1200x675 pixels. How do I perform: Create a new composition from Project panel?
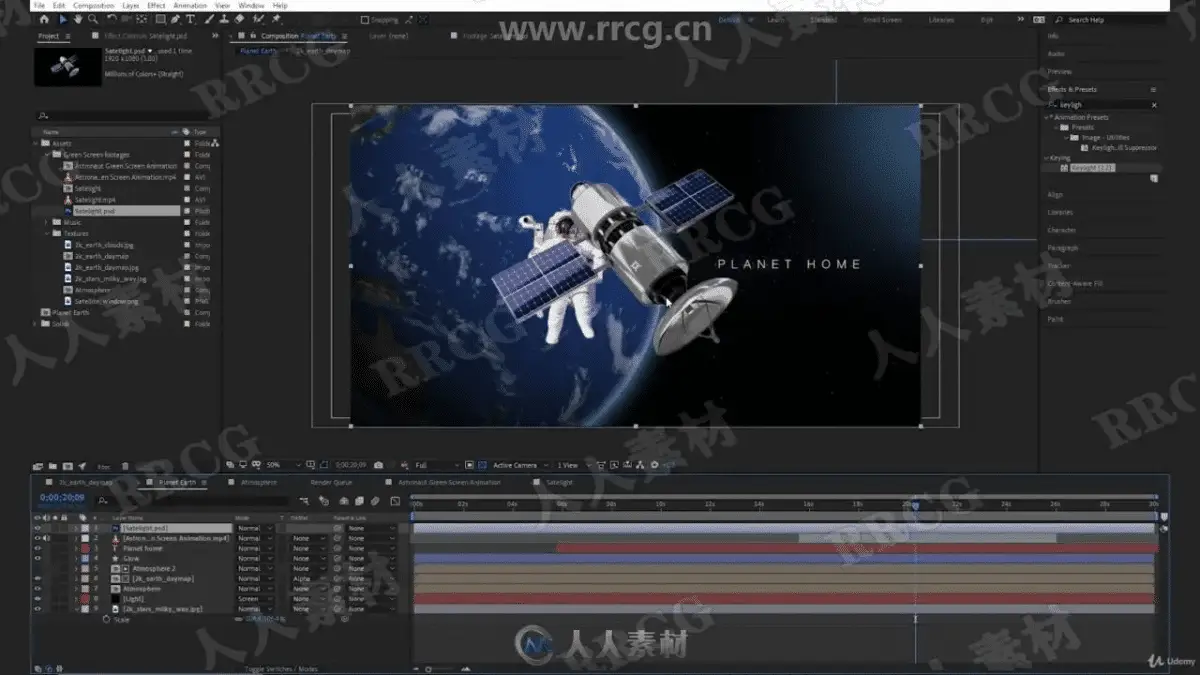pyautogui.click(x=68, y=465)
